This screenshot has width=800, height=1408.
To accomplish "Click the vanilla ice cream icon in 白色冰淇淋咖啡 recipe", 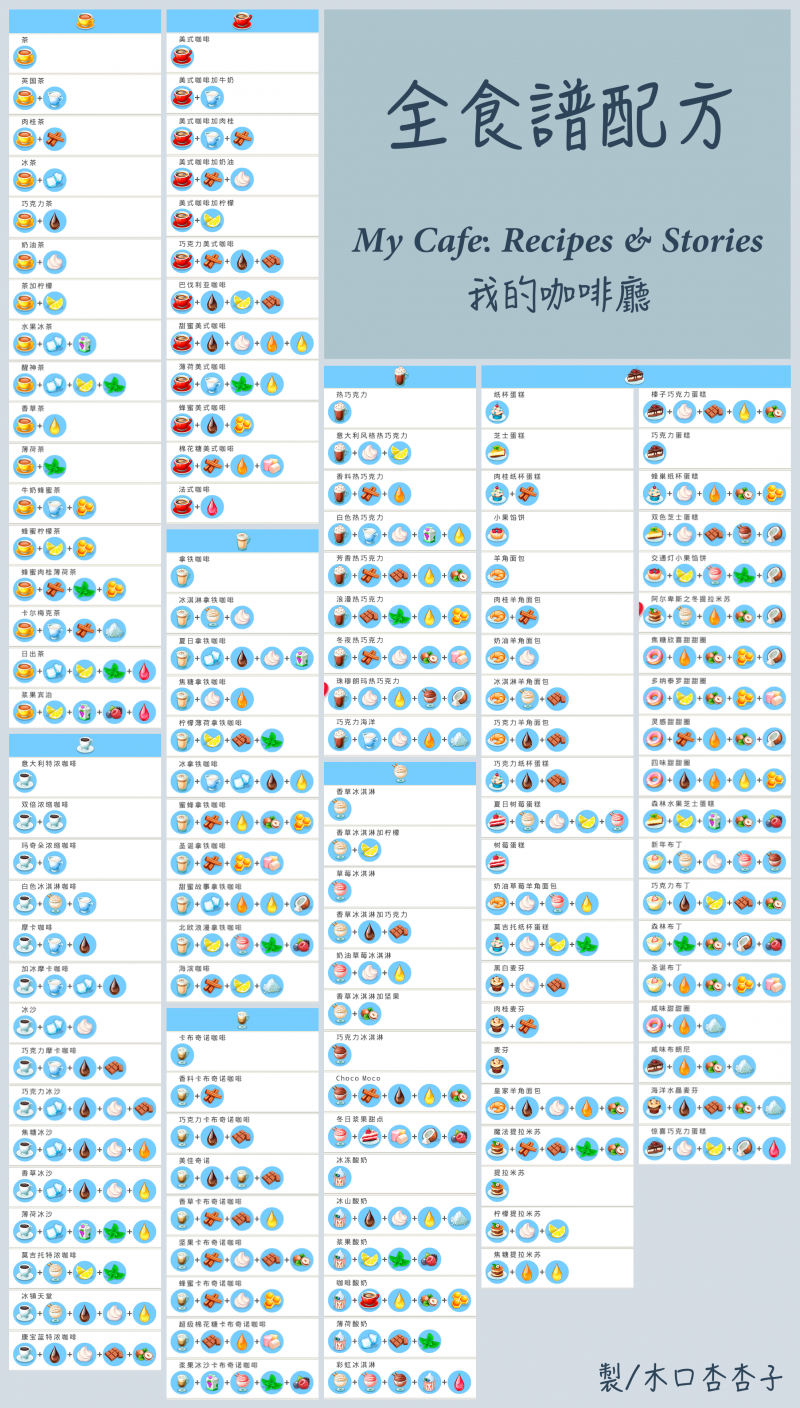I will [x=54, y=904].
